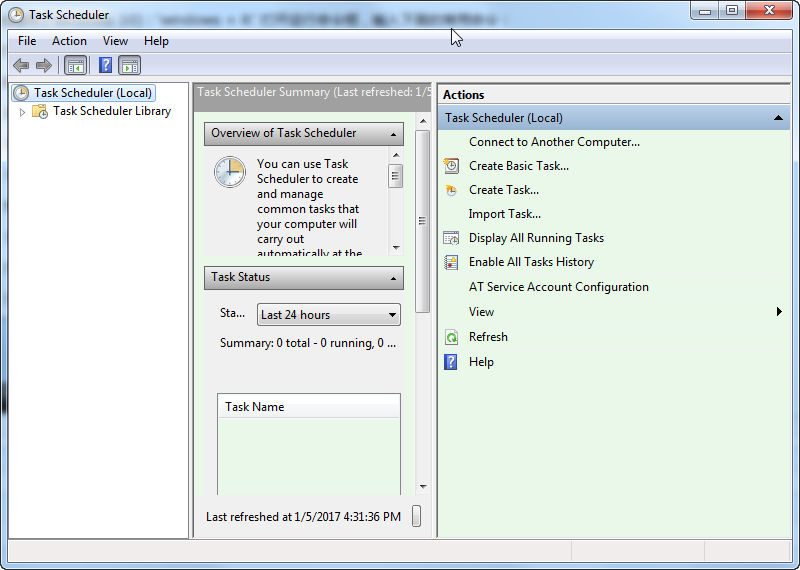Click the overview text scroll-down arrow

pos(396,247)
